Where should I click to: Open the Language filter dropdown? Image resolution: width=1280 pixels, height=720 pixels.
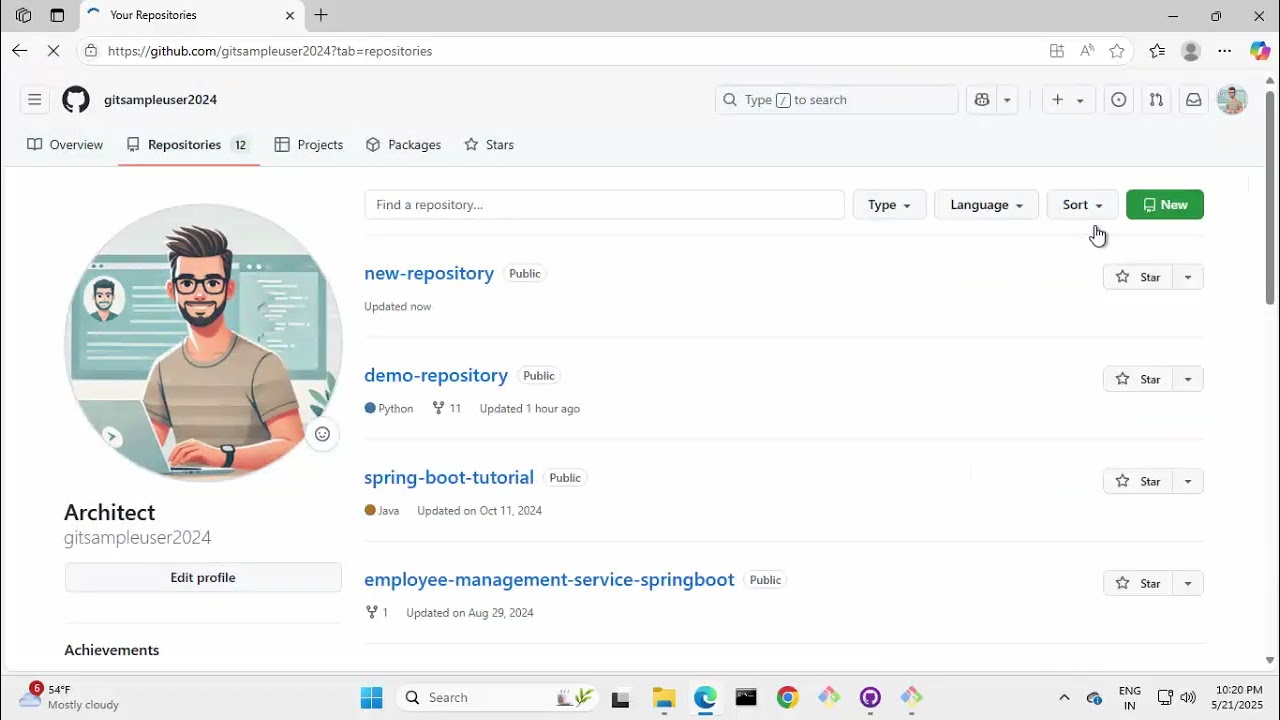point(986,205)
